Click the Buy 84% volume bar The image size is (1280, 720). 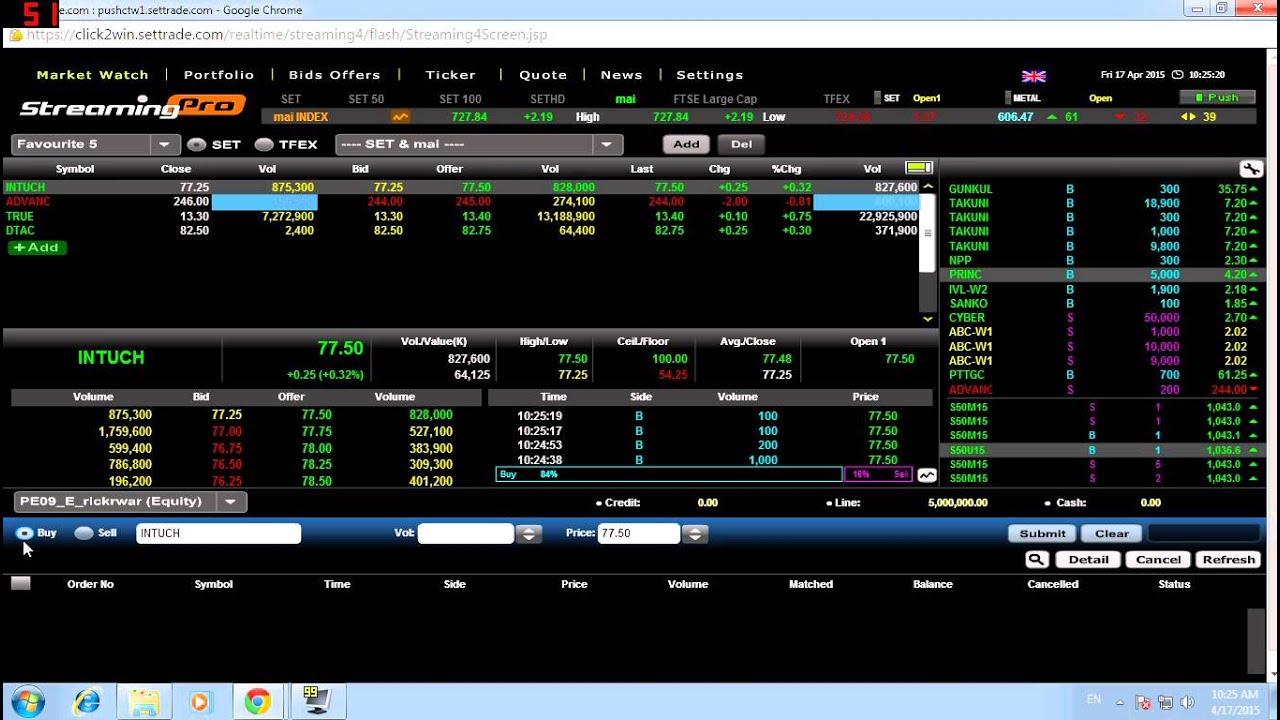(669, 475)
